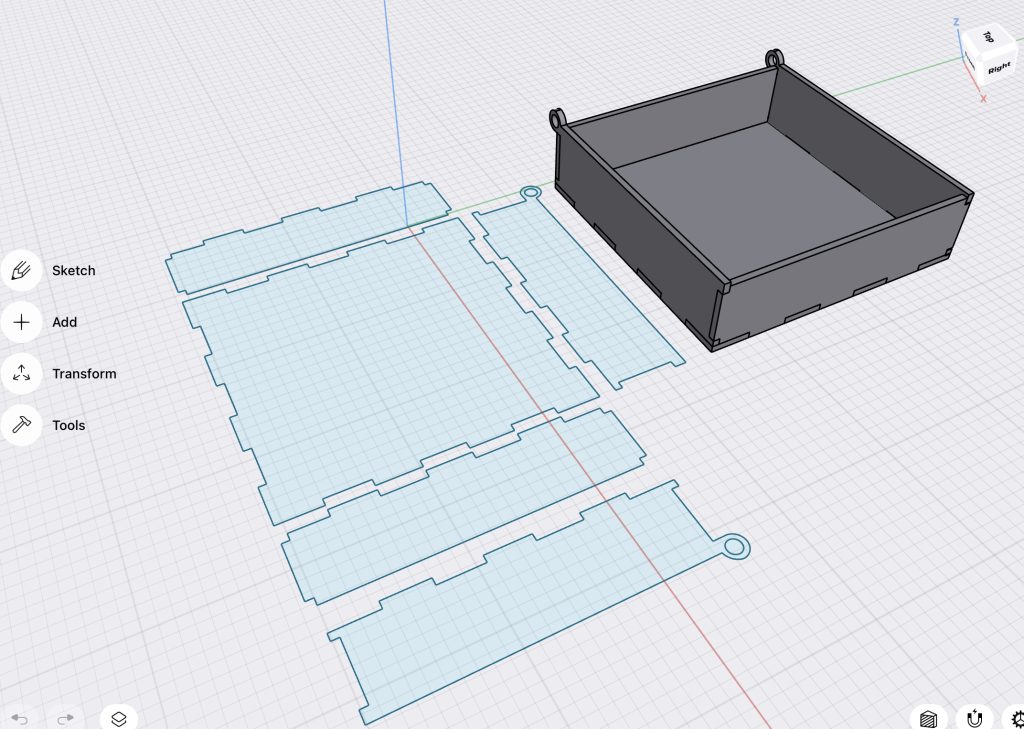Click the Transform label in left menu

tap(84, 374)
